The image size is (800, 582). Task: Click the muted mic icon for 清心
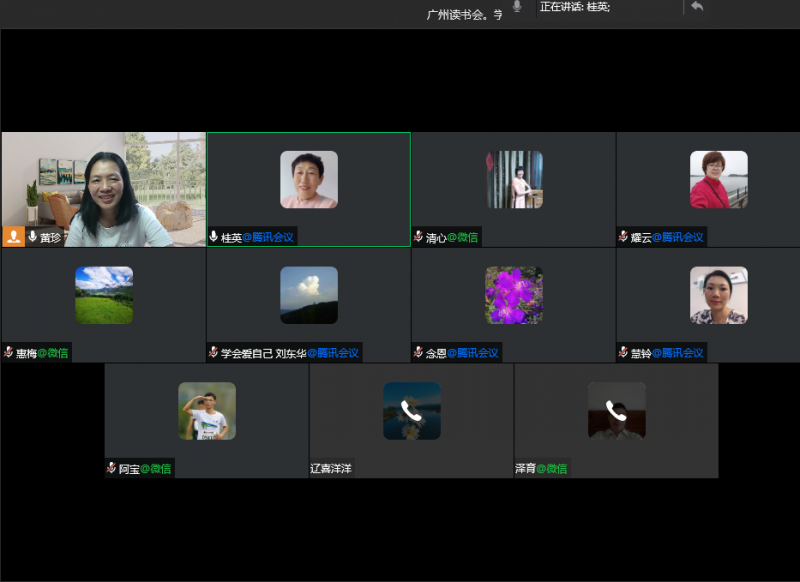point(418,237)
